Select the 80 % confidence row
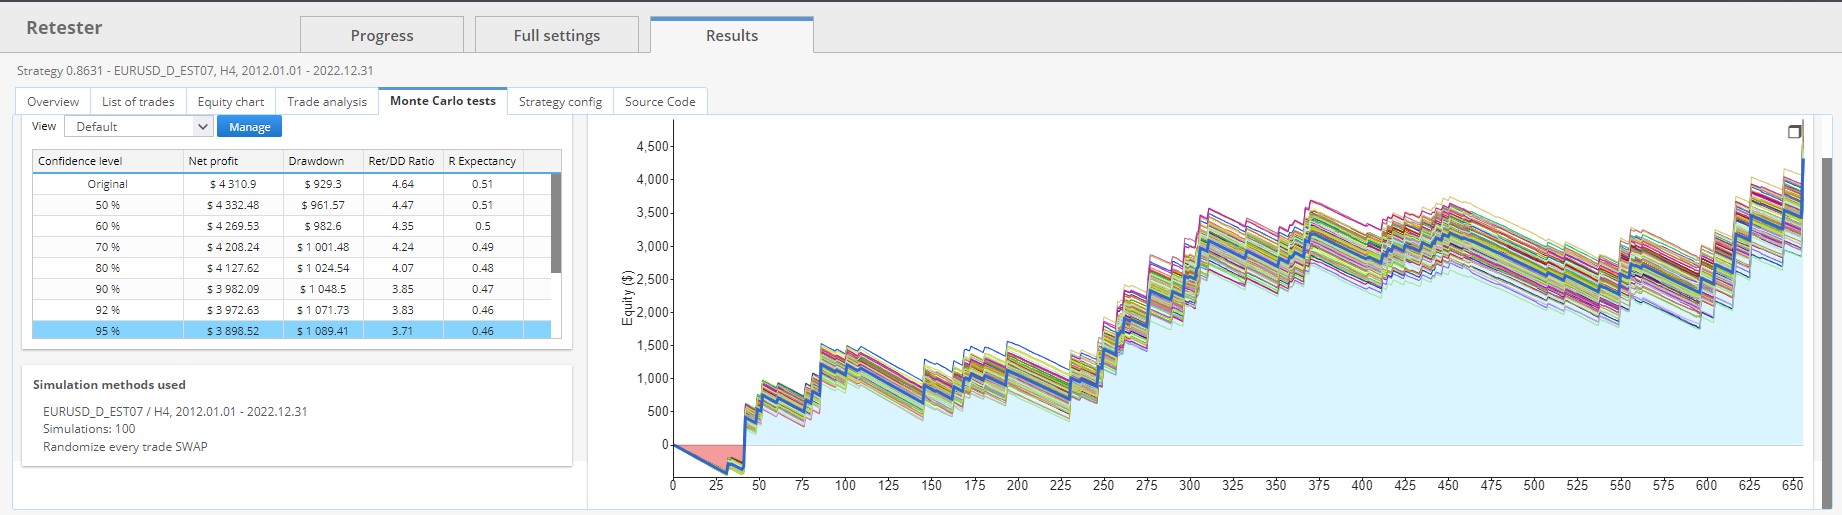The width and height of the screenshot is (1842, 515). coord(292,268)
